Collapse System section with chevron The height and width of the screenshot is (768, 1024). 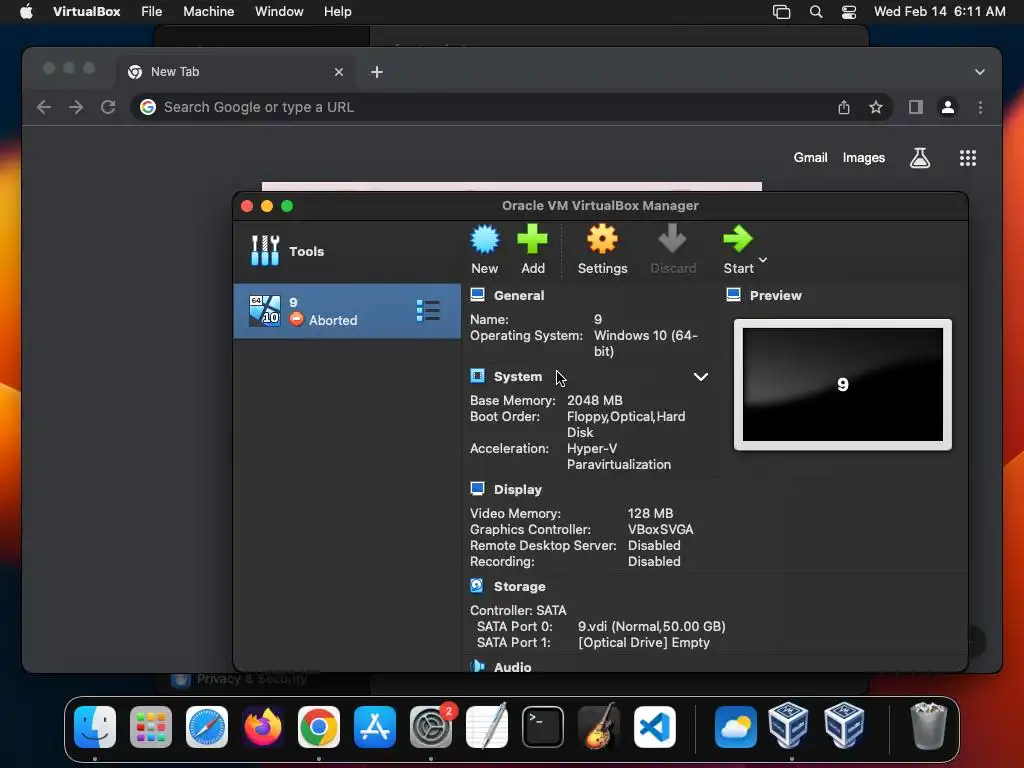(701, 377)
